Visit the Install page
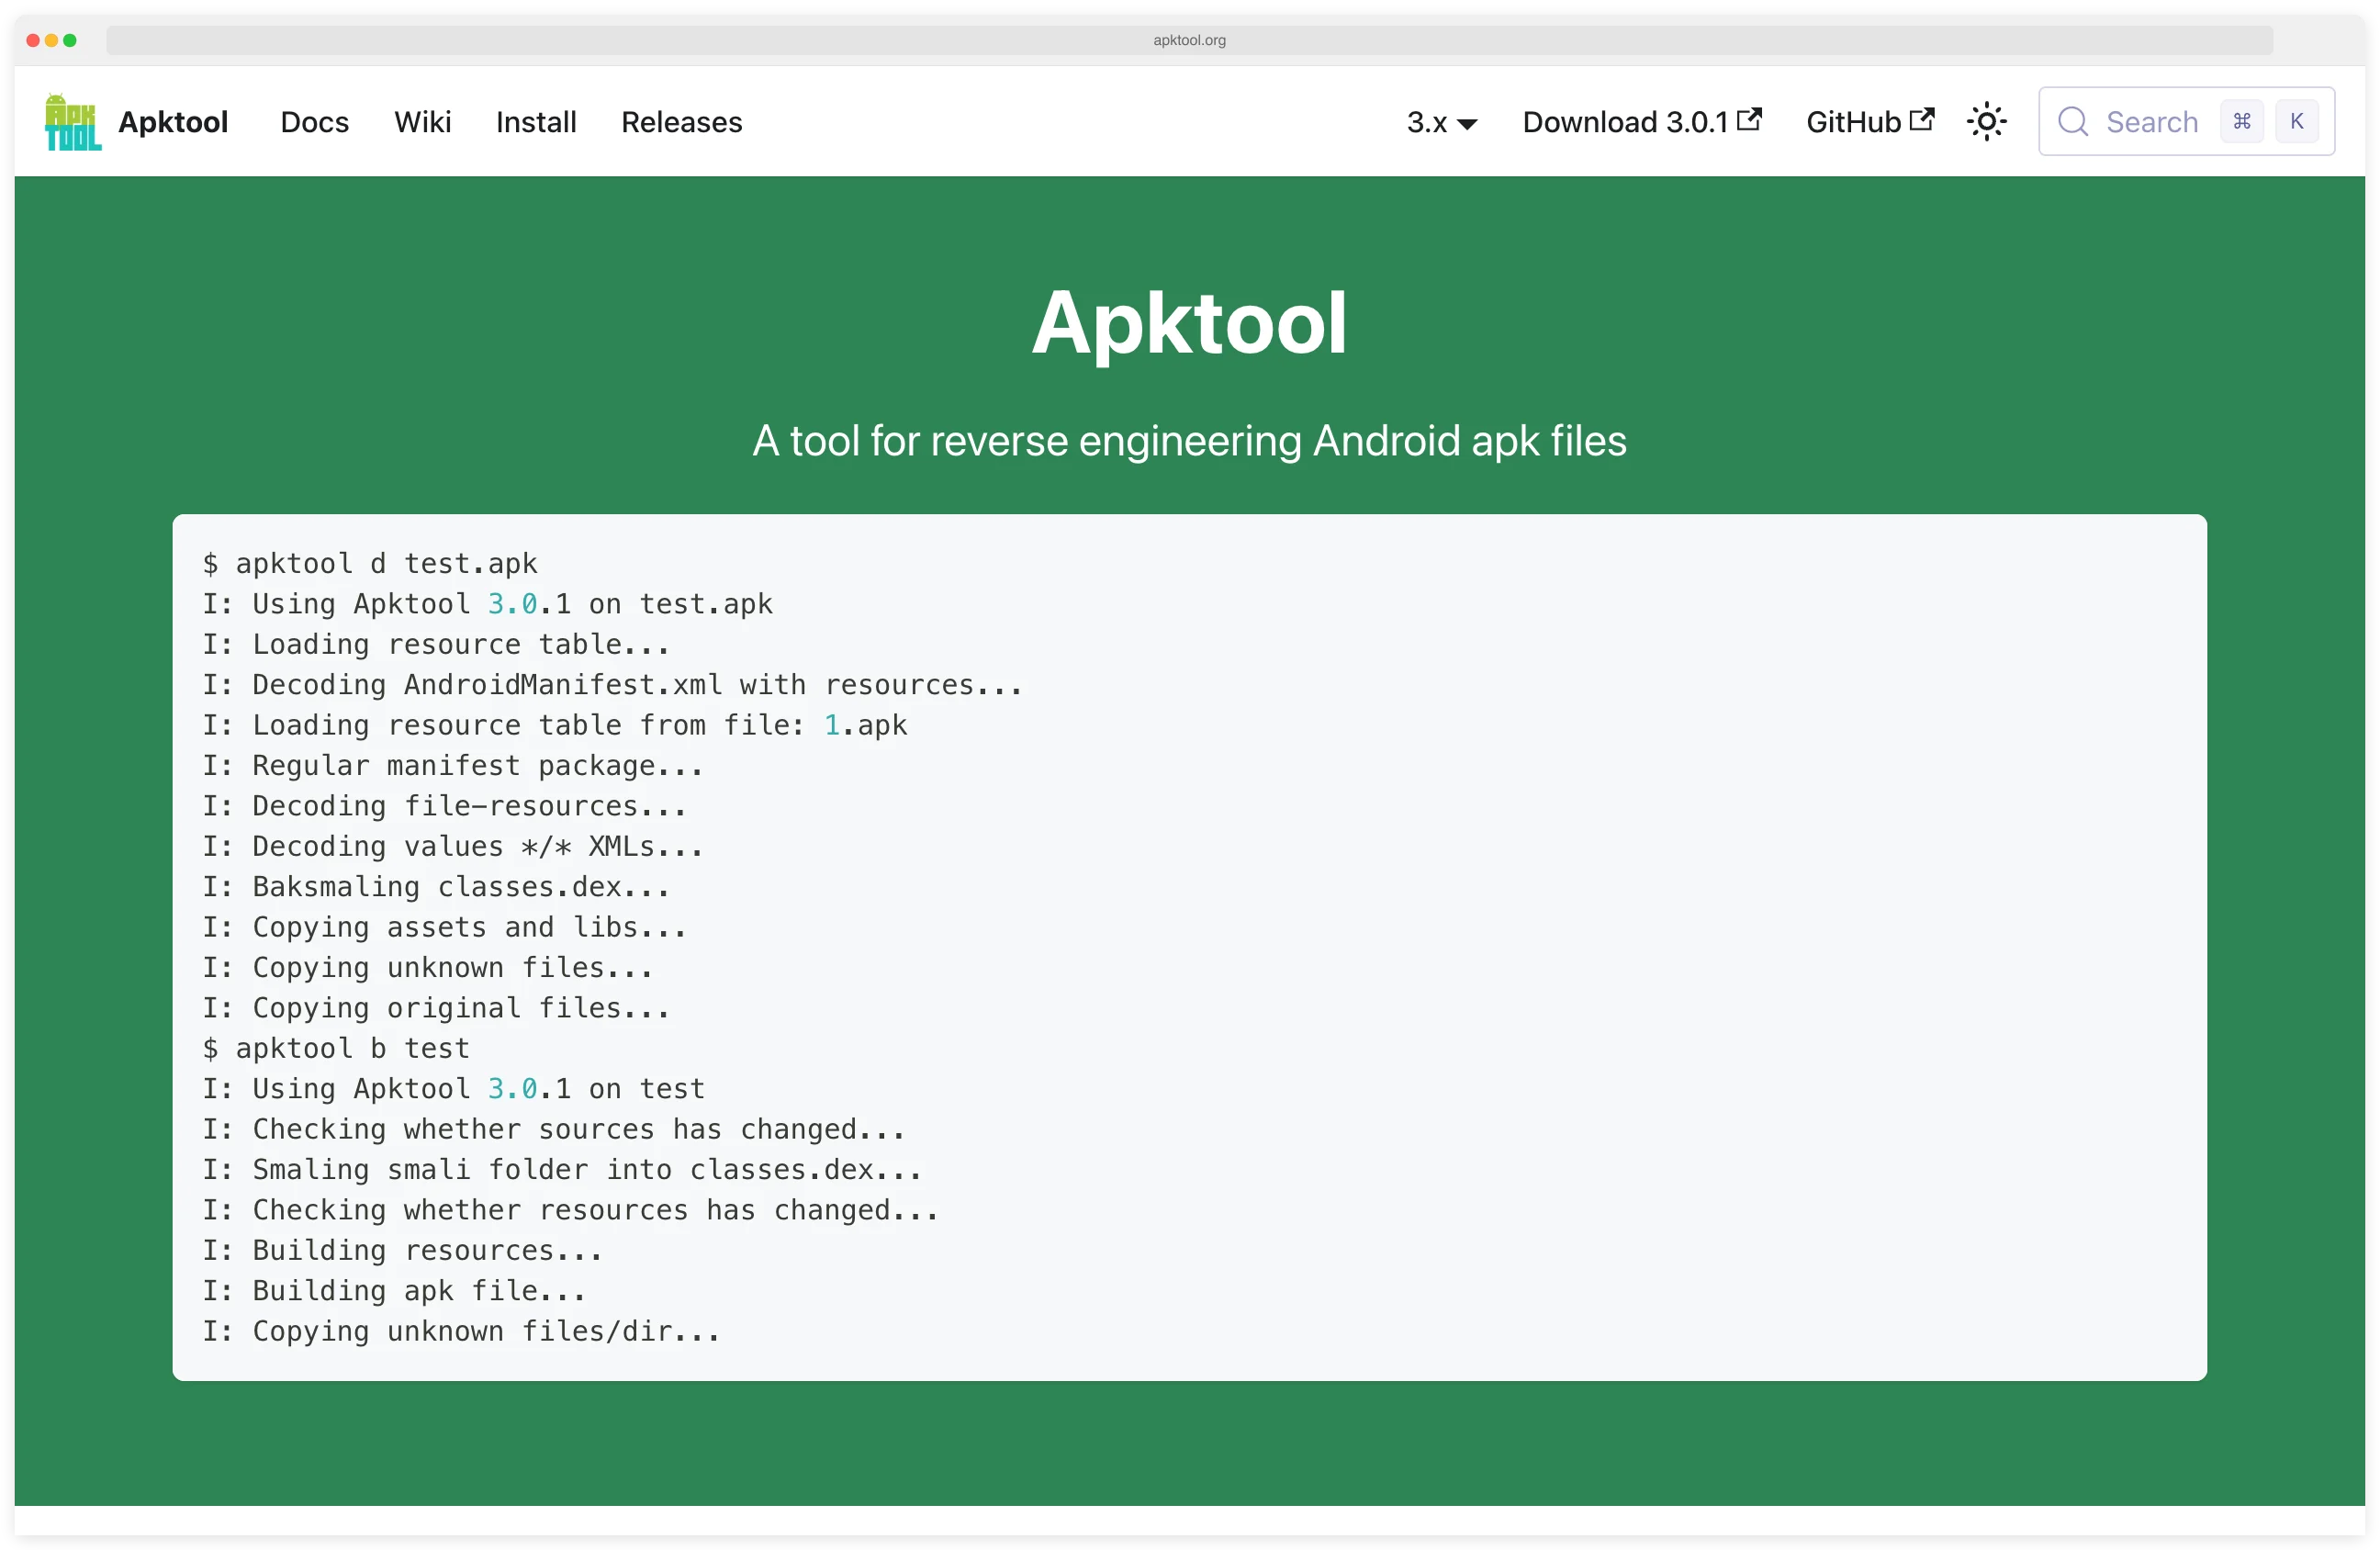Viewport: 2380px width, 1550px height. coord(536,122)
